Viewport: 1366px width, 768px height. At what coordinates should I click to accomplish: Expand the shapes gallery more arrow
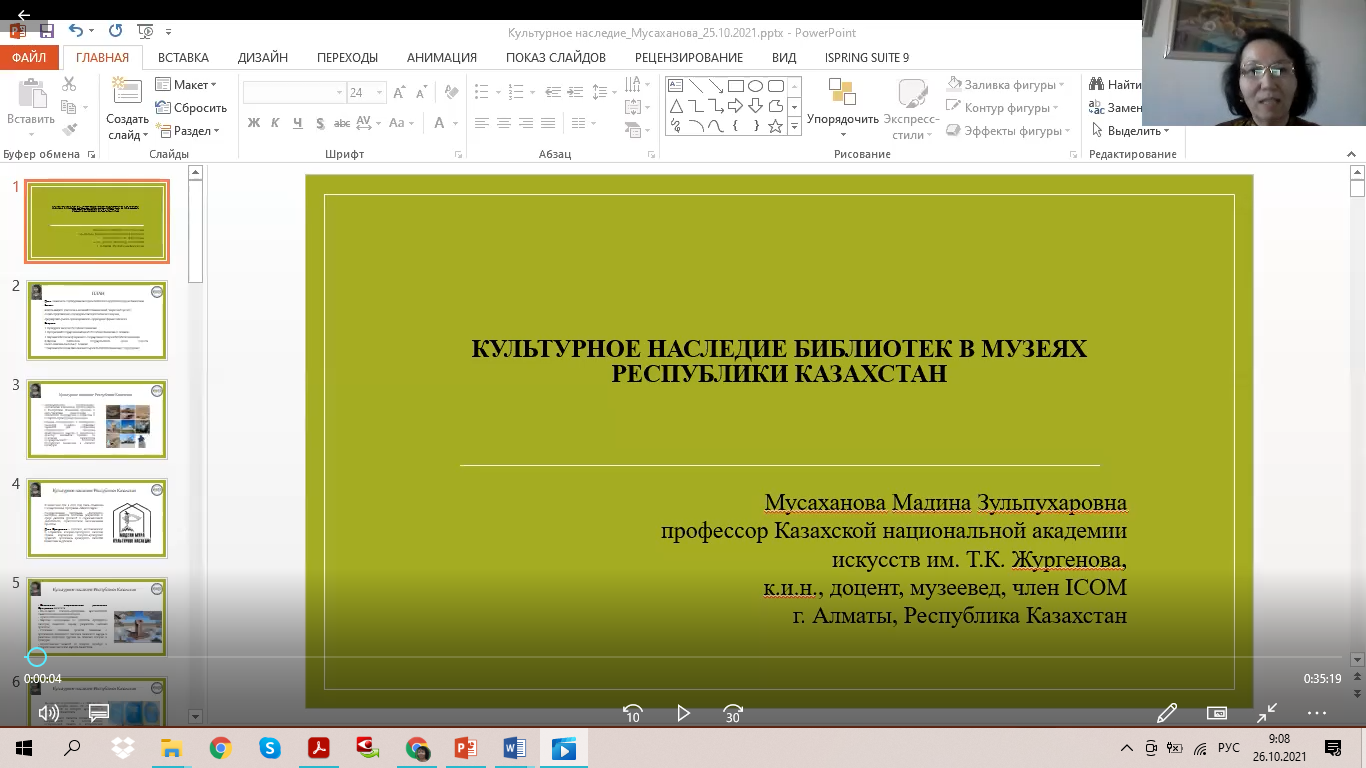tap(794, 126)
